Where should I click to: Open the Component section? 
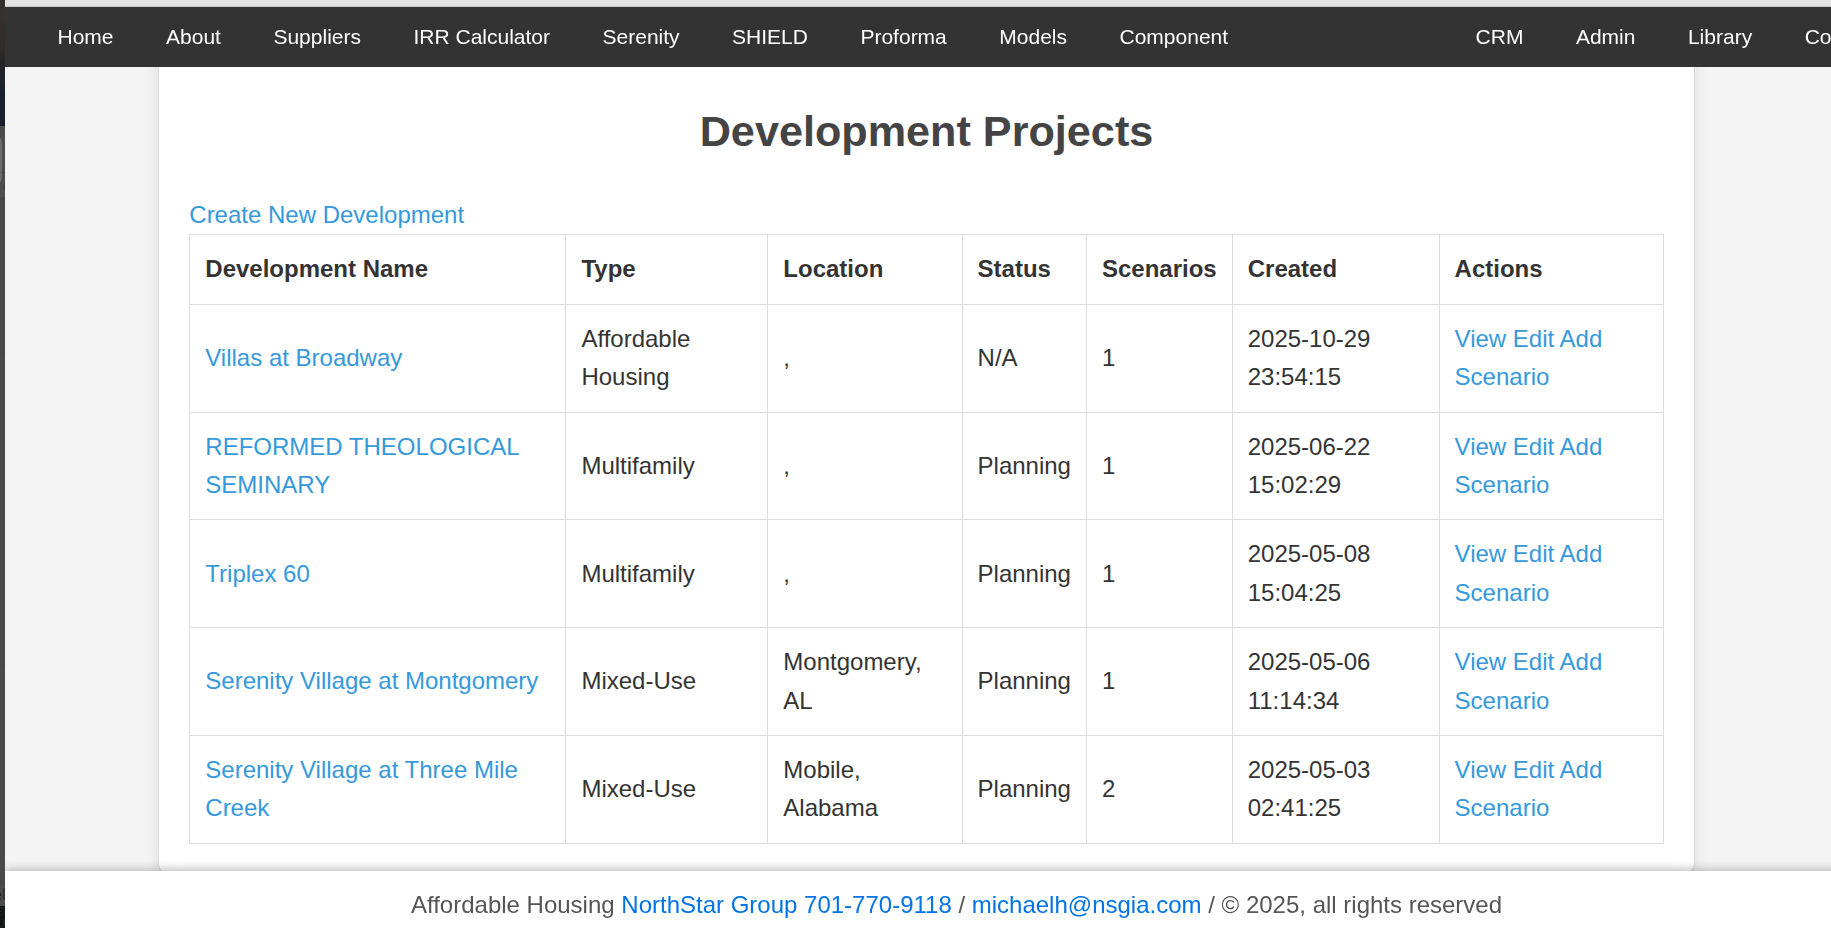(x=1173, y=37)
